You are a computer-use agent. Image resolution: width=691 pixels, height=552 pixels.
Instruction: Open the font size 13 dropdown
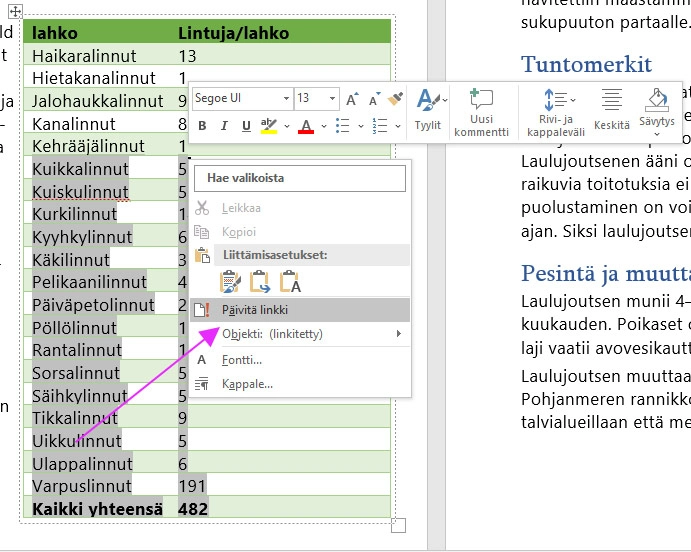pyautogui.click(x=331, y=99)
